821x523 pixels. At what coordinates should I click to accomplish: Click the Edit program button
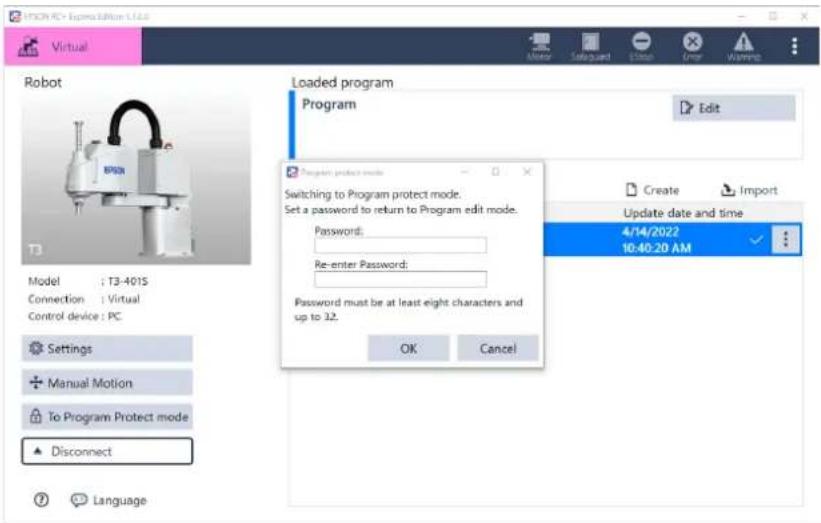click(734, 108)
